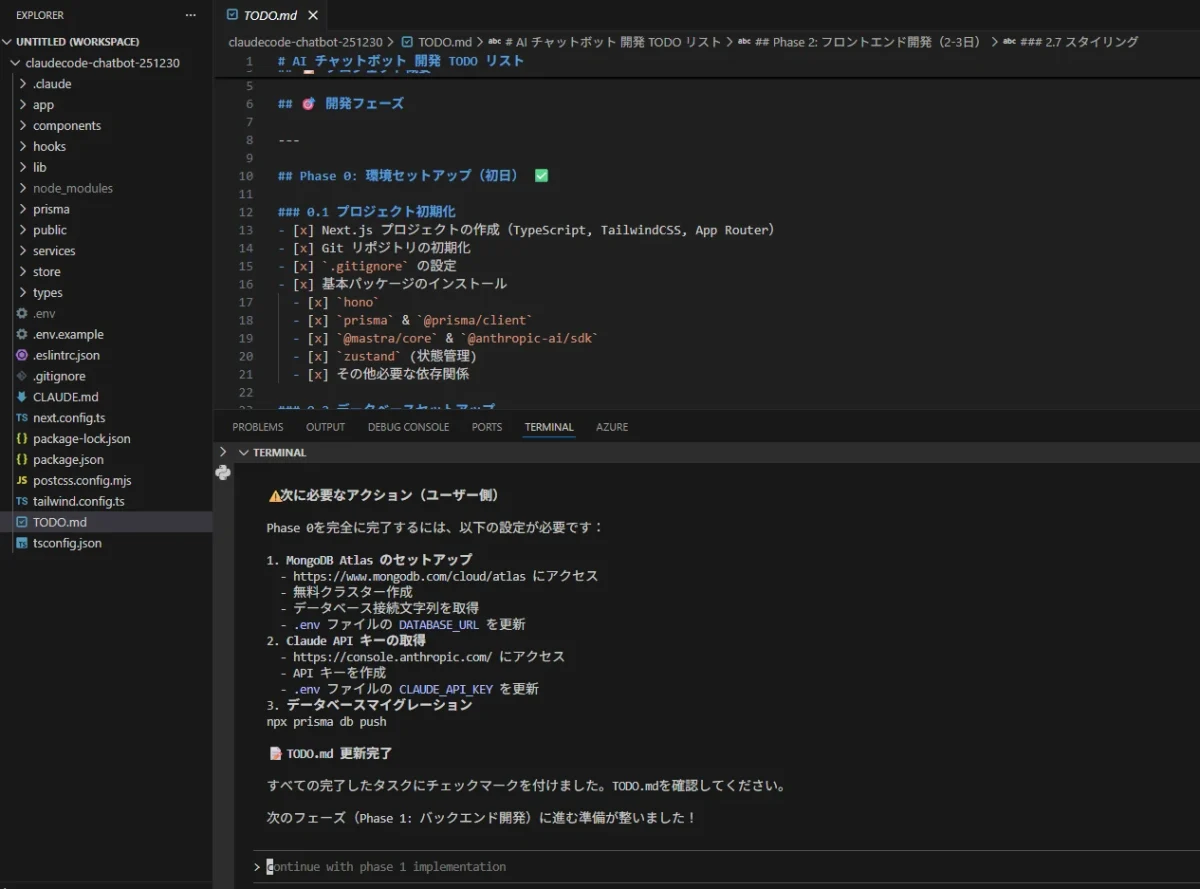Click the green checkmark beside Phase 0 heading
Screen dimensions: 1200x889
click(541, 174)
